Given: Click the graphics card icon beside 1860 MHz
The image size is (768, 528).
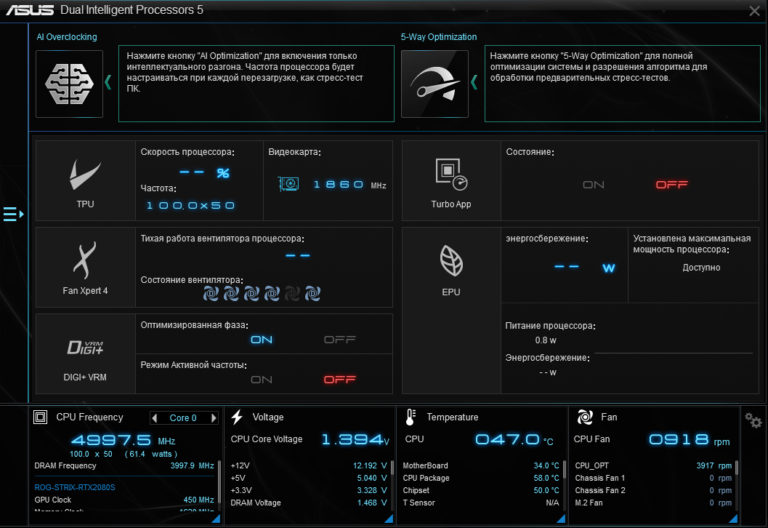Looking at the screenshot, I should click(x=288, y=184).
